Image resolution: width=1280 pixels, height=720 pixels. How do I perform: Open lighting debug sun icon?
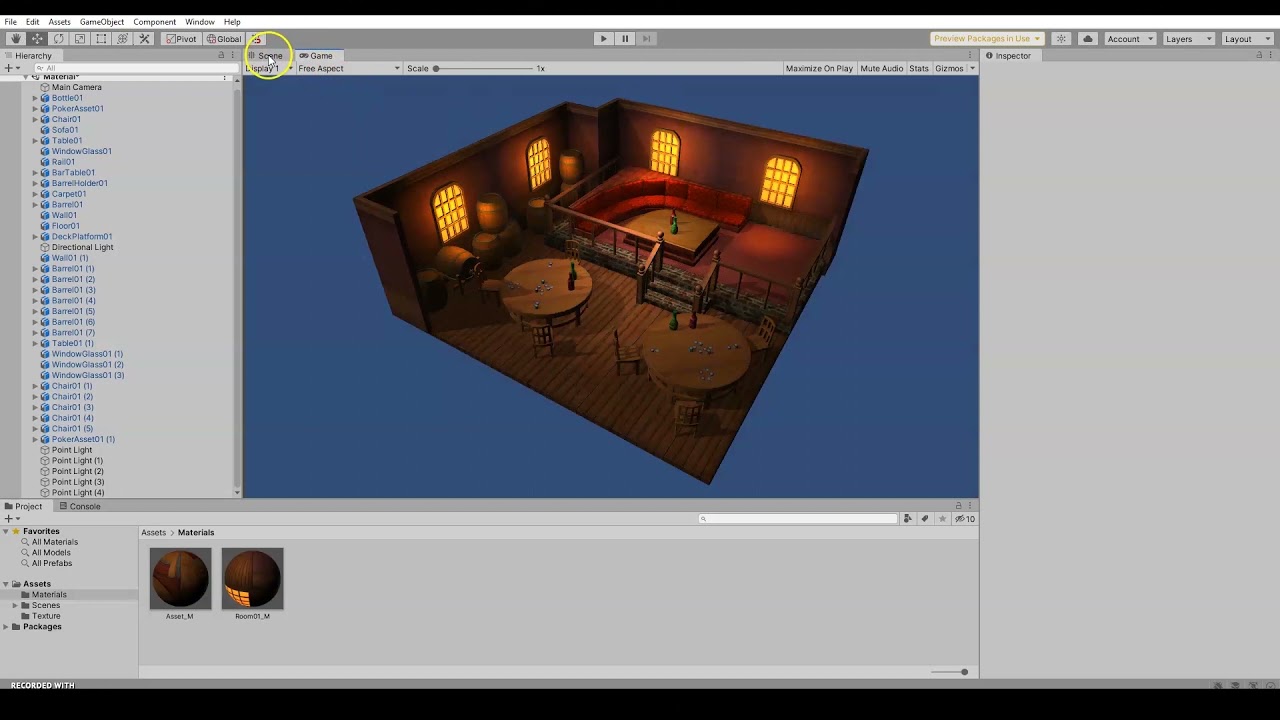coord(1061,39)
